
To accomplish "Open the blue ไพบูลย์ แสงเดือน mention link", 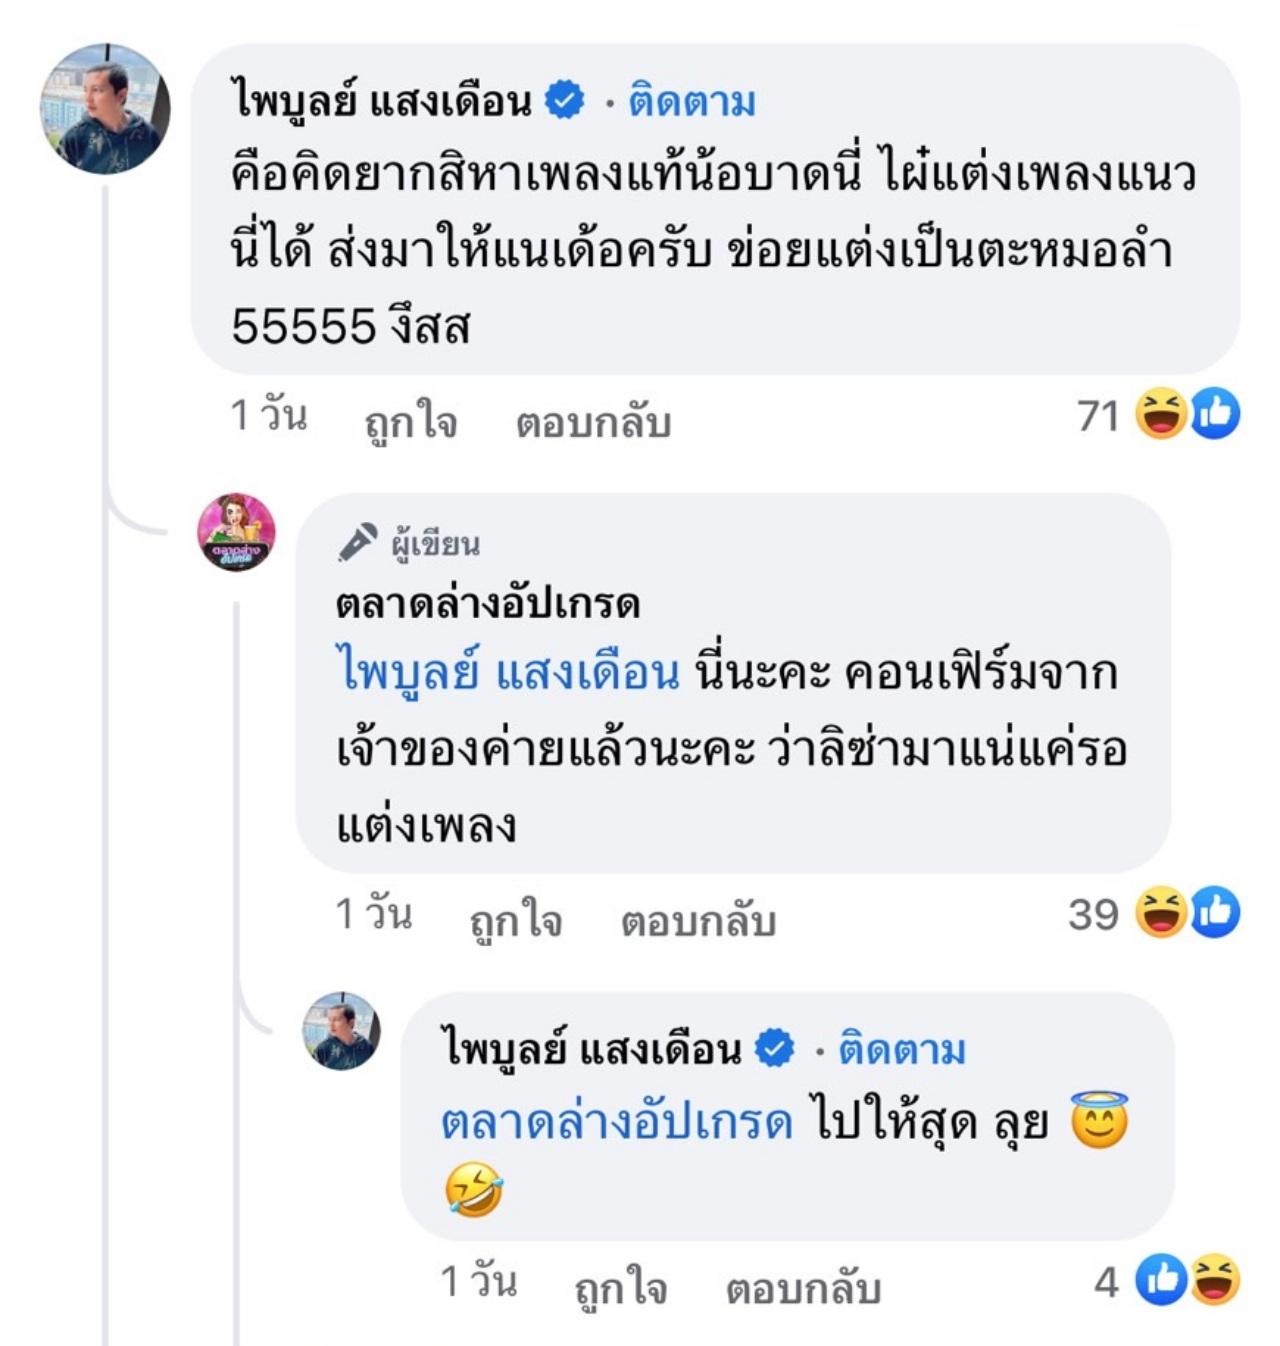I will tap(508, 672).
